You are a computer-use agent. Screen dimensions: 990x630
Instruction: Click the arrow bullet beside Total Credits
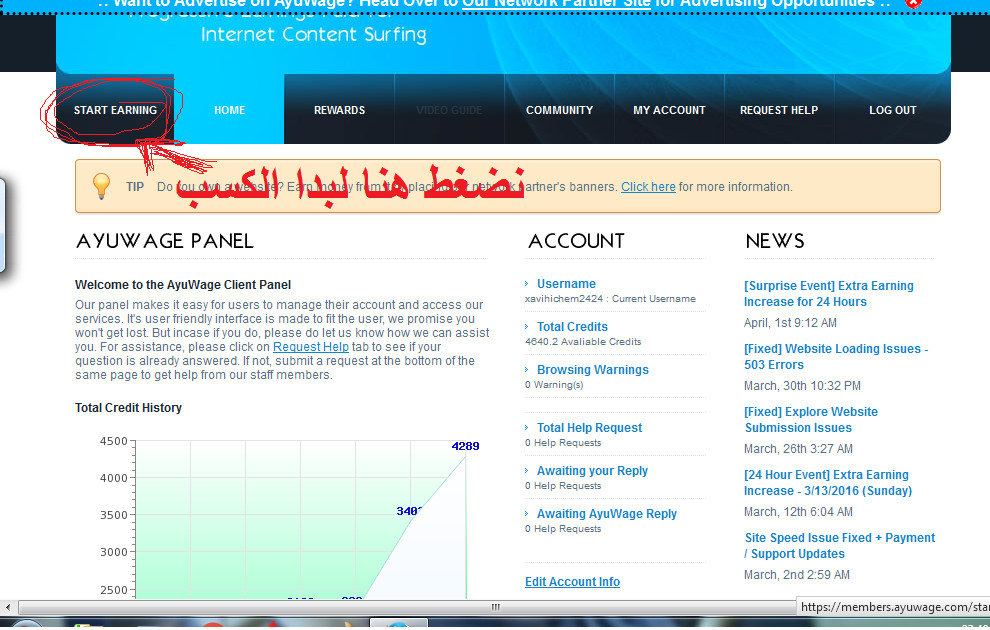pos(527,326)
